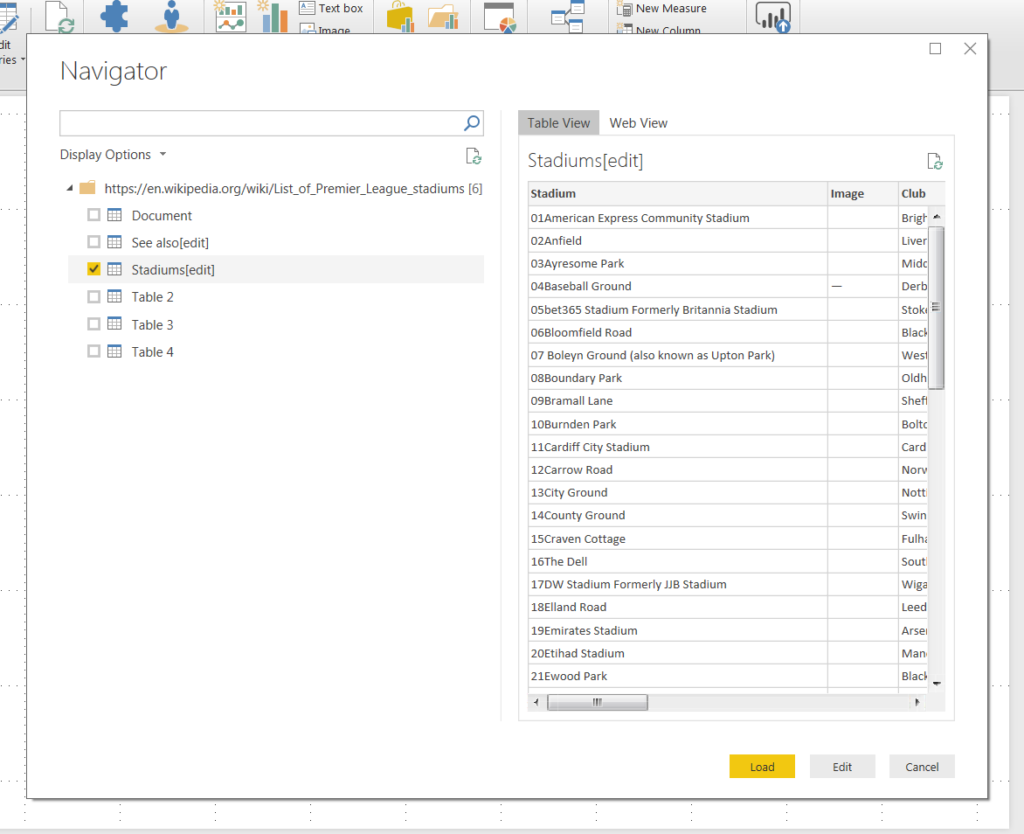This screenshot has height=834, width=1024.
Task: Click the table icon beside Table 4
Action: pyautogui.click(x=114, y=351)
